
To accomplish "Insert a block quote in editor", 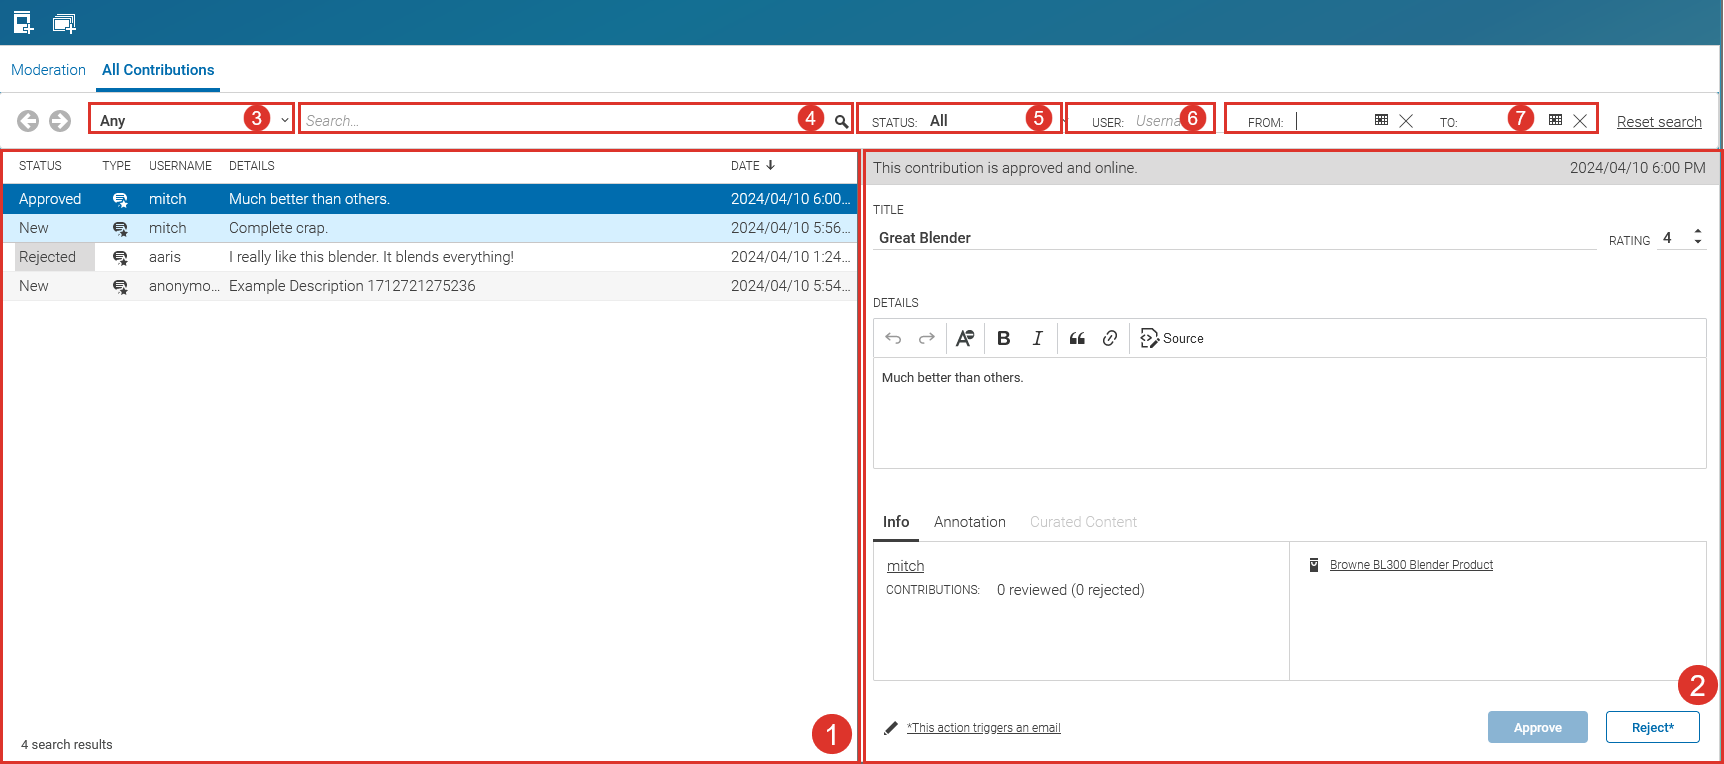I will (1077, 339).
